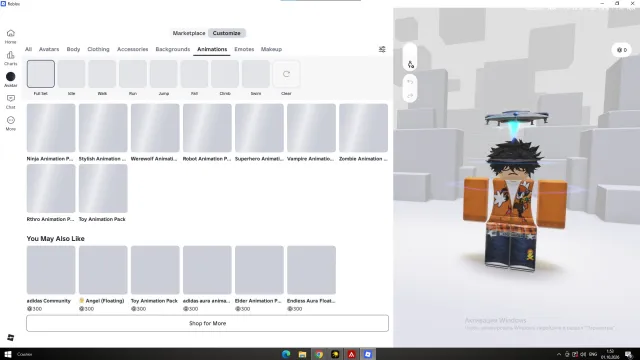View the 300 Robux Toy Animation Pack
This screenshot has width=640, height=360.
(155, 270)
